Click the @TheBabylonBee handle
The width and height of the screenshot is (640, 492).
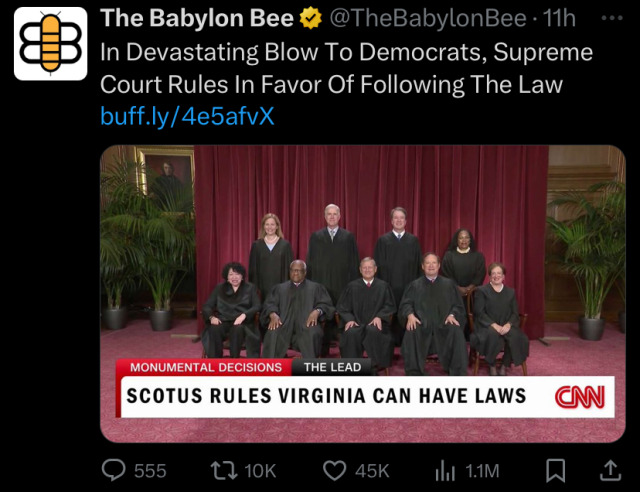(427, 18)
